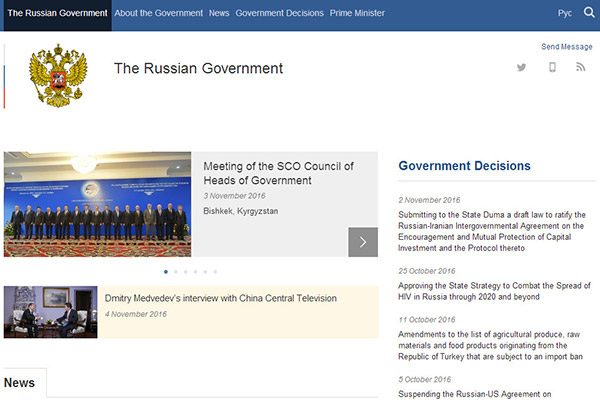Open About the Government menu
600x400 pixels.
pos(158,13)
